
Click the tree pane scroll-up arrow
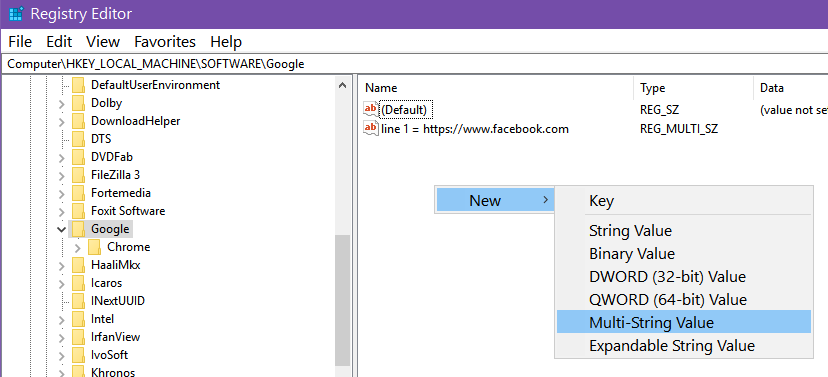tap(343, 85)
